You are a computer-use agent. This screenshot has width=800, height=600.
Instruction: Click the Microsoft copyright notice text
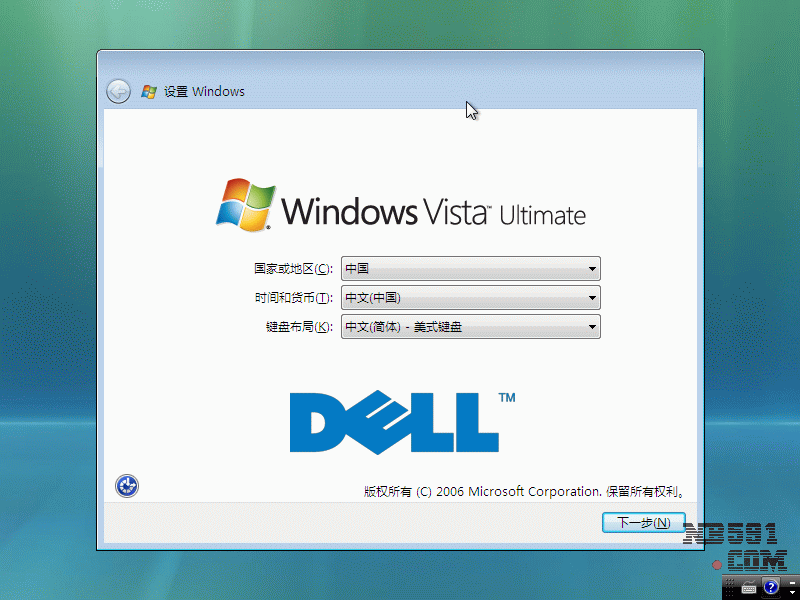click(524, 491)
